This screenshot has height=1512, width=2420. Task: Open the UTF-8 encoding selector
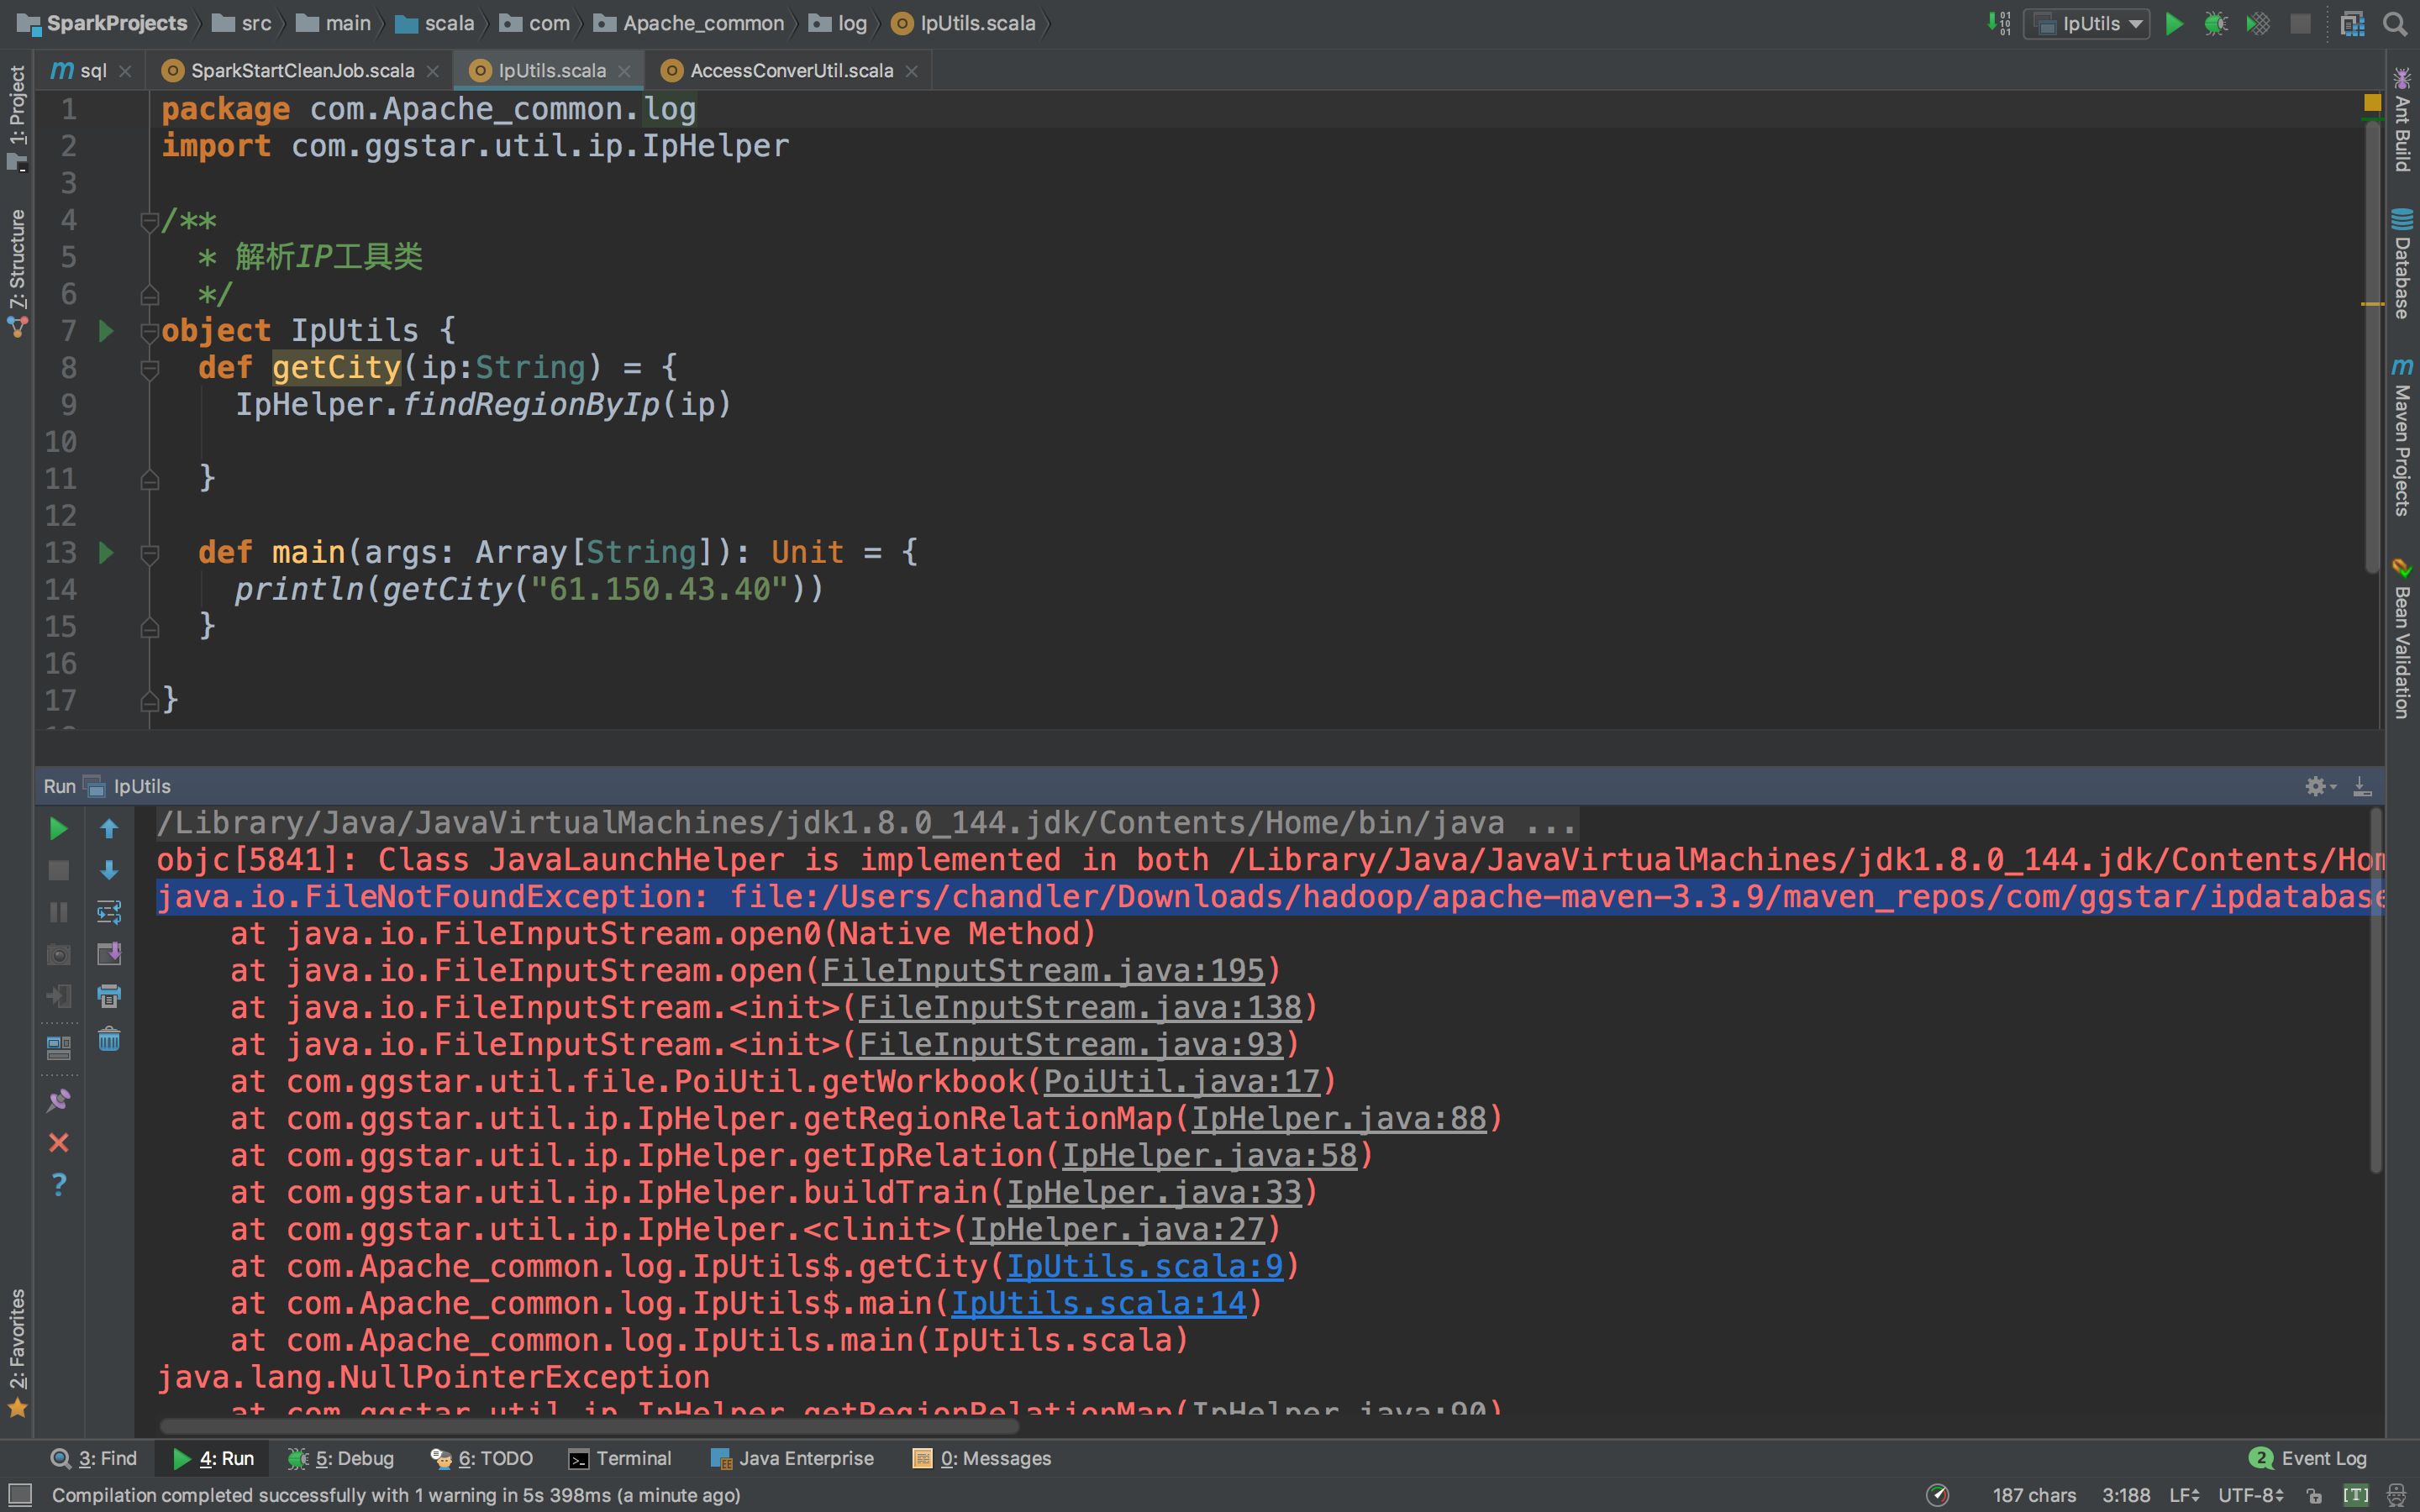(2250, 1496)
